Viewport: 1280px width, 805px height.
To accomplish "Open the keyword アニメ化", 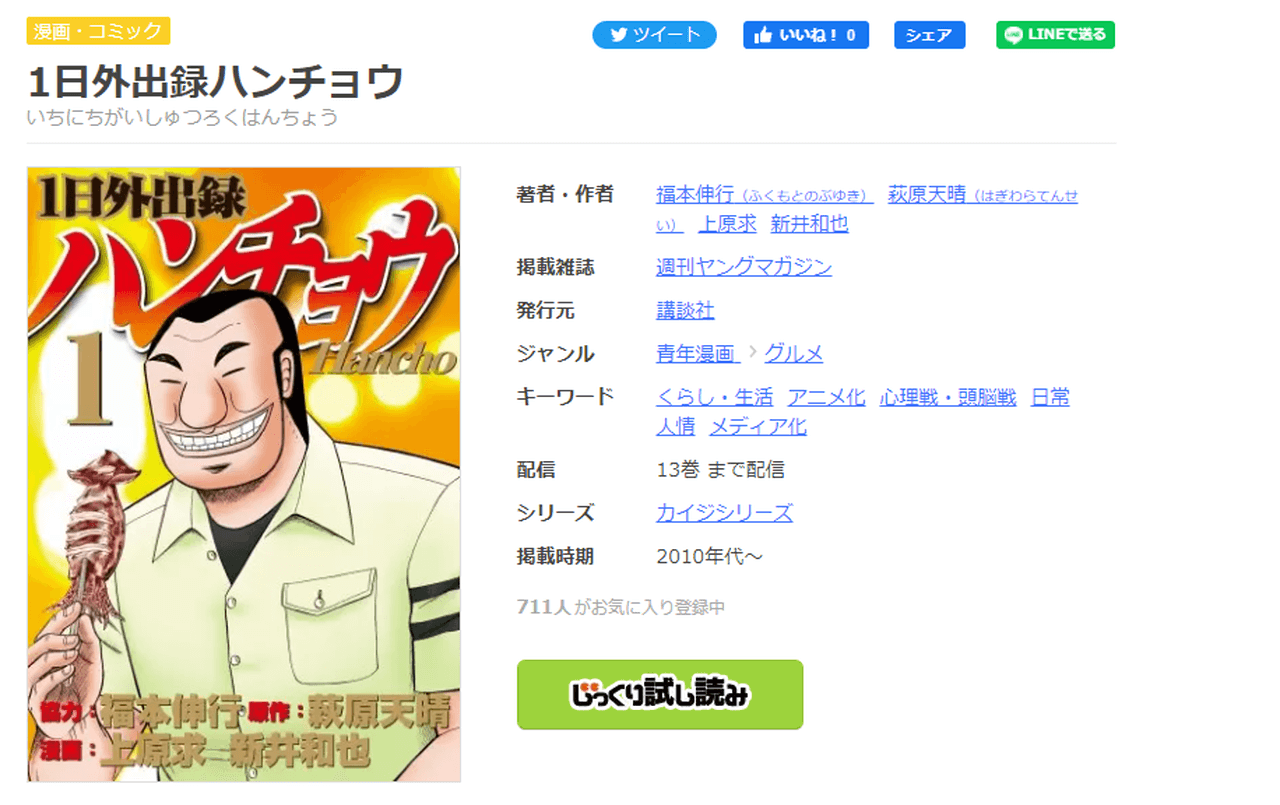I will 826,397.
